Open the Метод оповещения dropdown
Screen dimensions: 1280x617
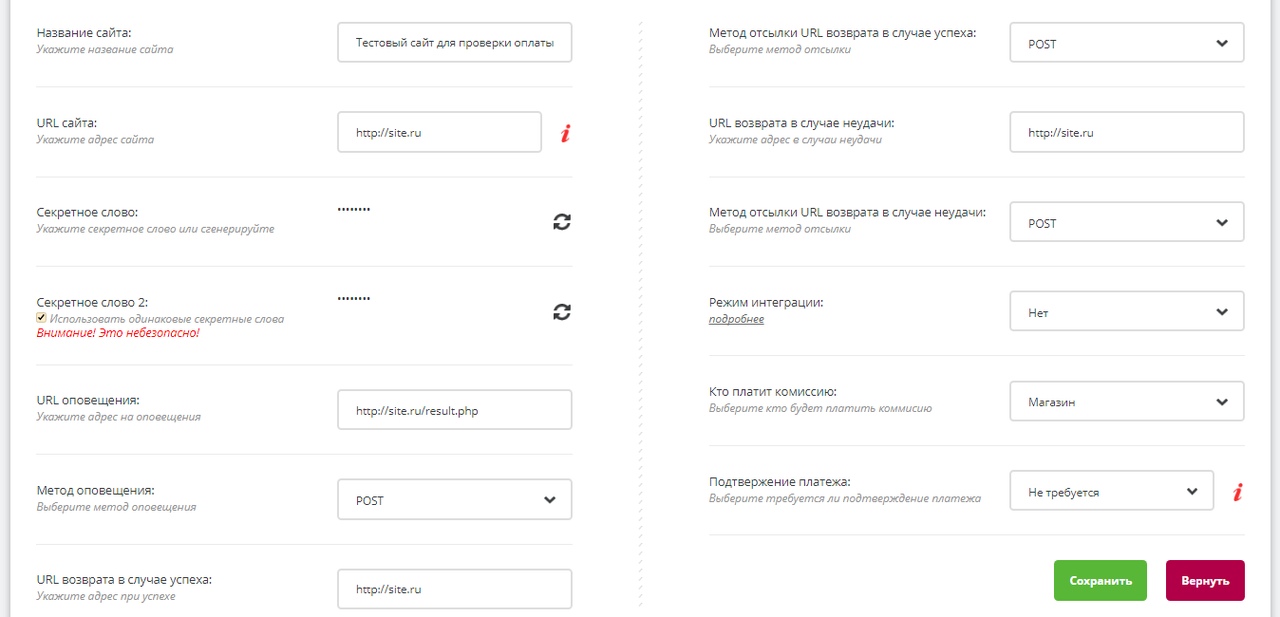455,500
